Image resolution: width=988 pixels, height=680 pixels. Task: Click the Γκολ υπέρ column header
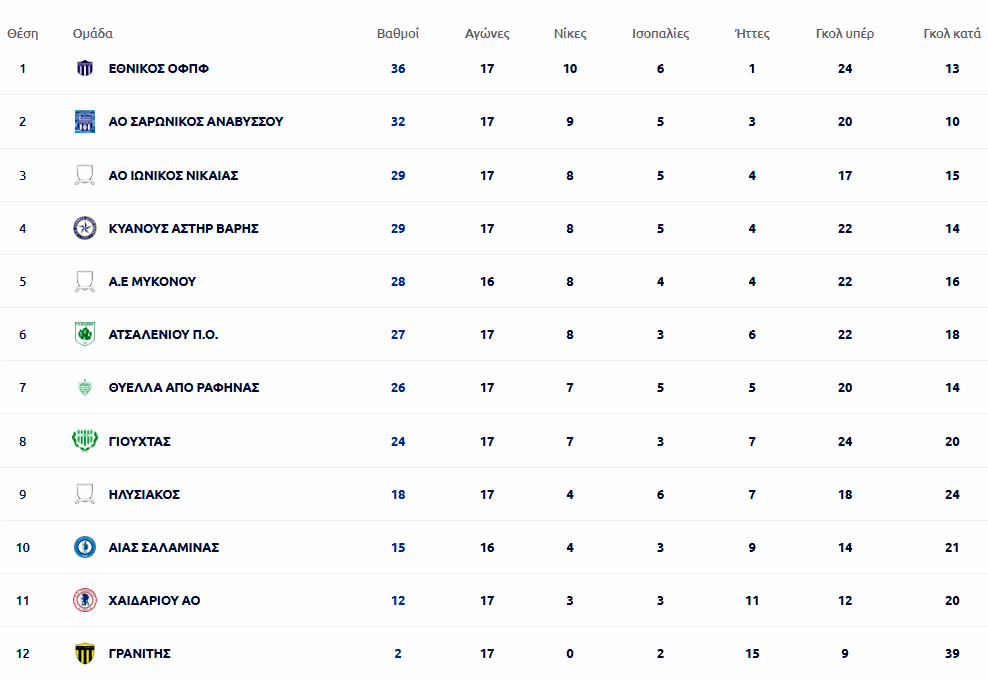pyautogui.click(x=845, y=33)
